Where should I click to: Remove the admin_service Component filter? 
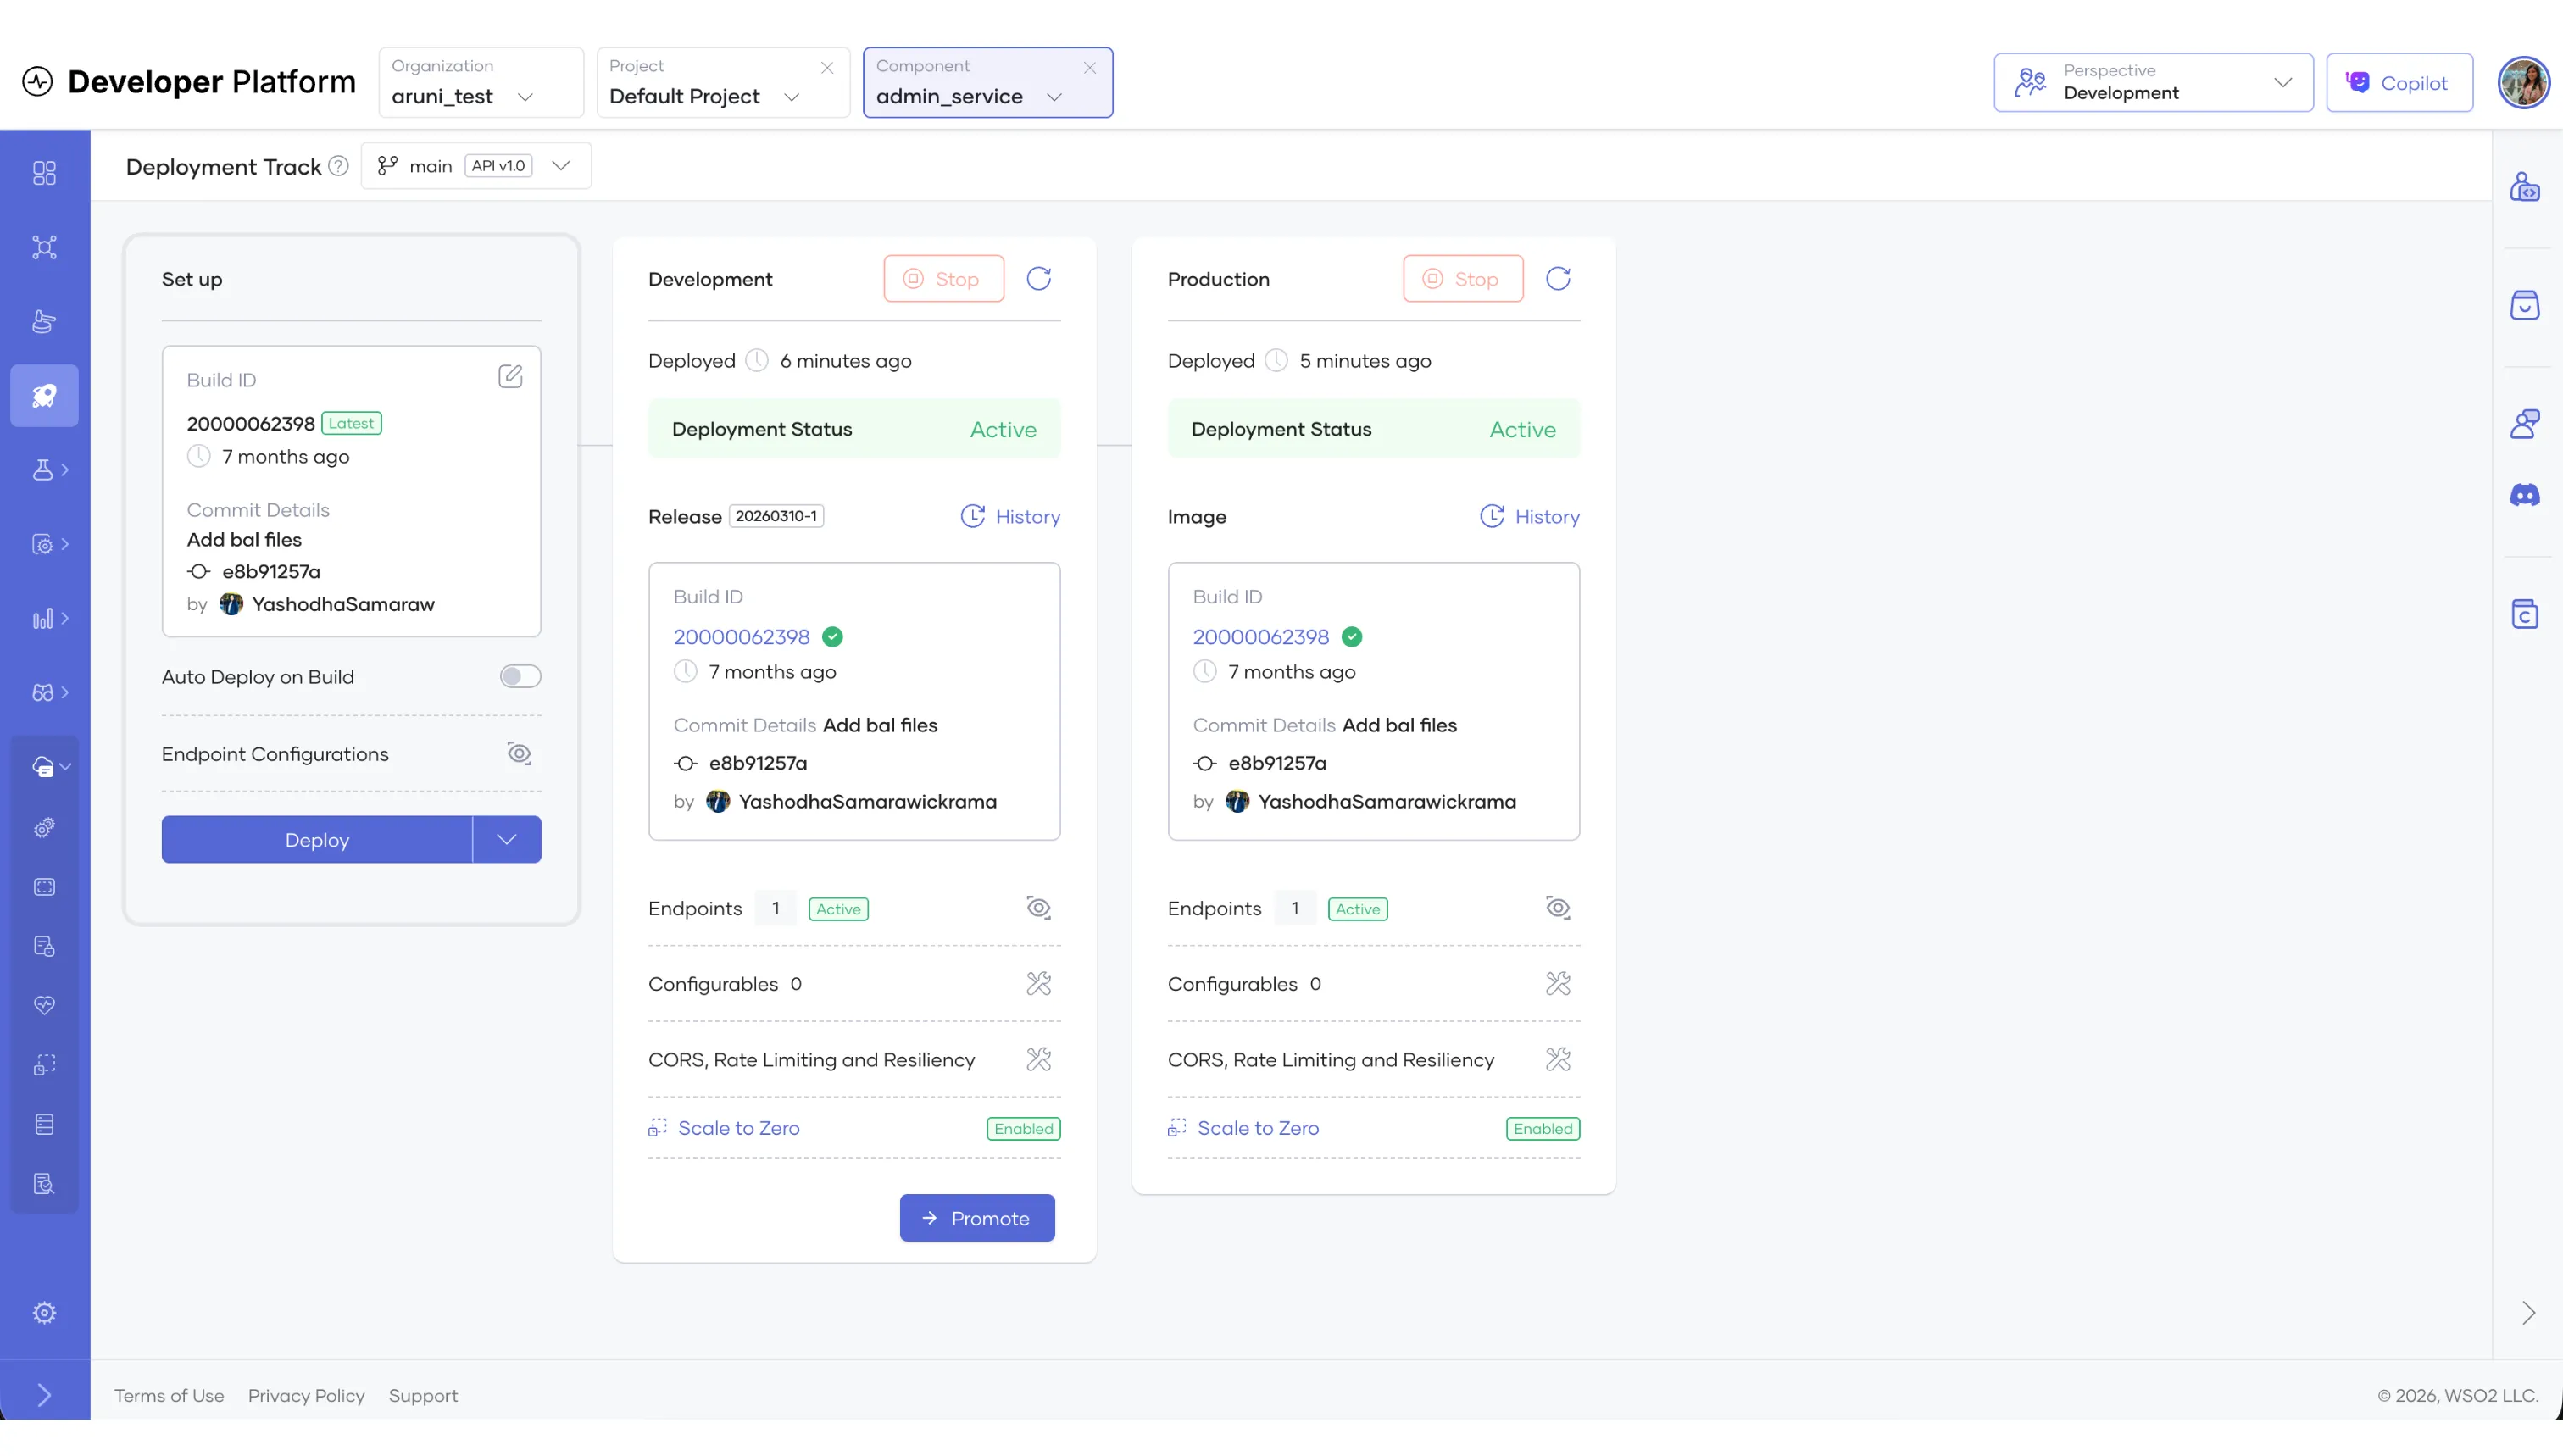[1090, 68]
